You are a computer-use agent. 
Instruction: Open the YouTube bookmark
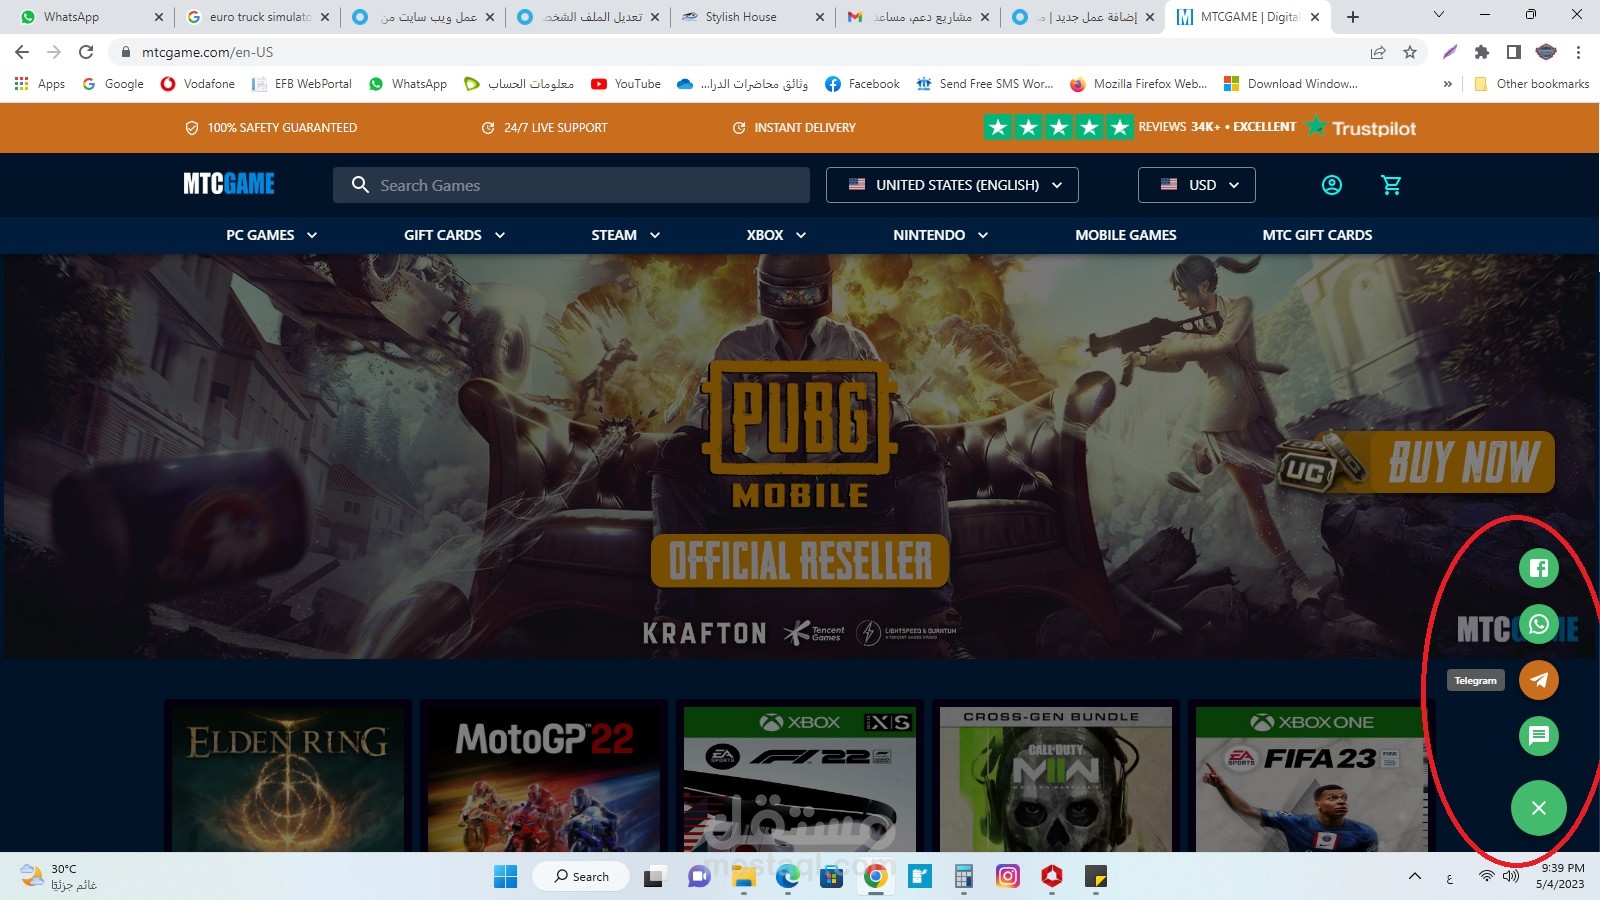(x=626, y=84)
